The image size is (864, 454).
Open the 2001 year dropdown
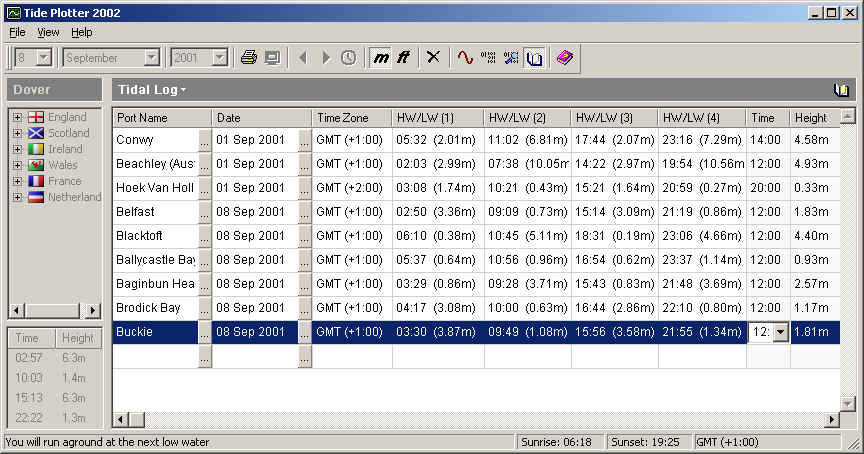click(220, 57)
